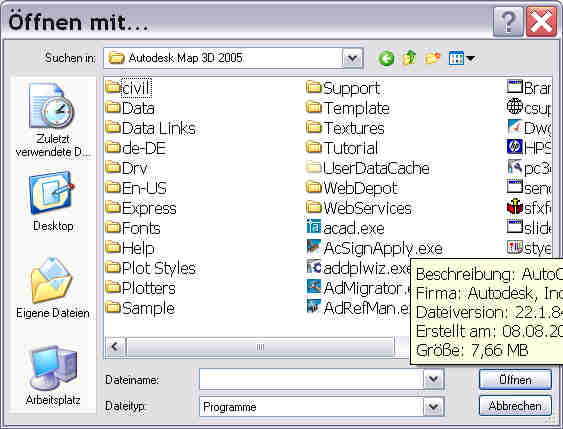Viewport: 563px width, 429px height.
Task: Select the file starting with slide
Action: tap(529, 228)
